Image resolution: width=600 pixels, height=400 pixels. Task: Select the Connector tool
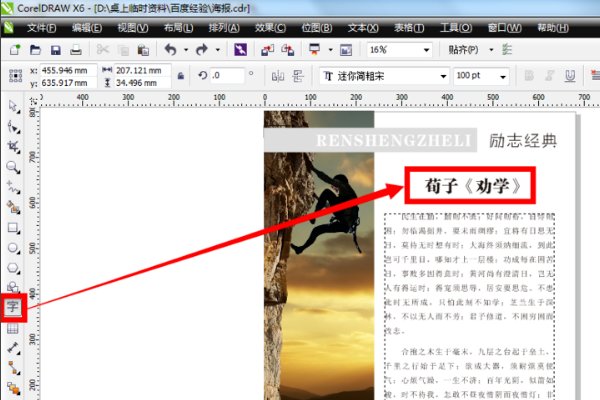click(x=14, y=368)
